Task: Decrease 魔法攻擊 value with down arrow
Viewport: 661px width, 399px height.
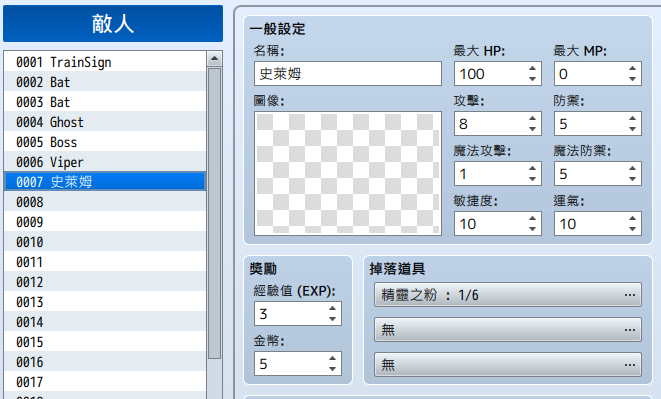Action: coord(532,179)
